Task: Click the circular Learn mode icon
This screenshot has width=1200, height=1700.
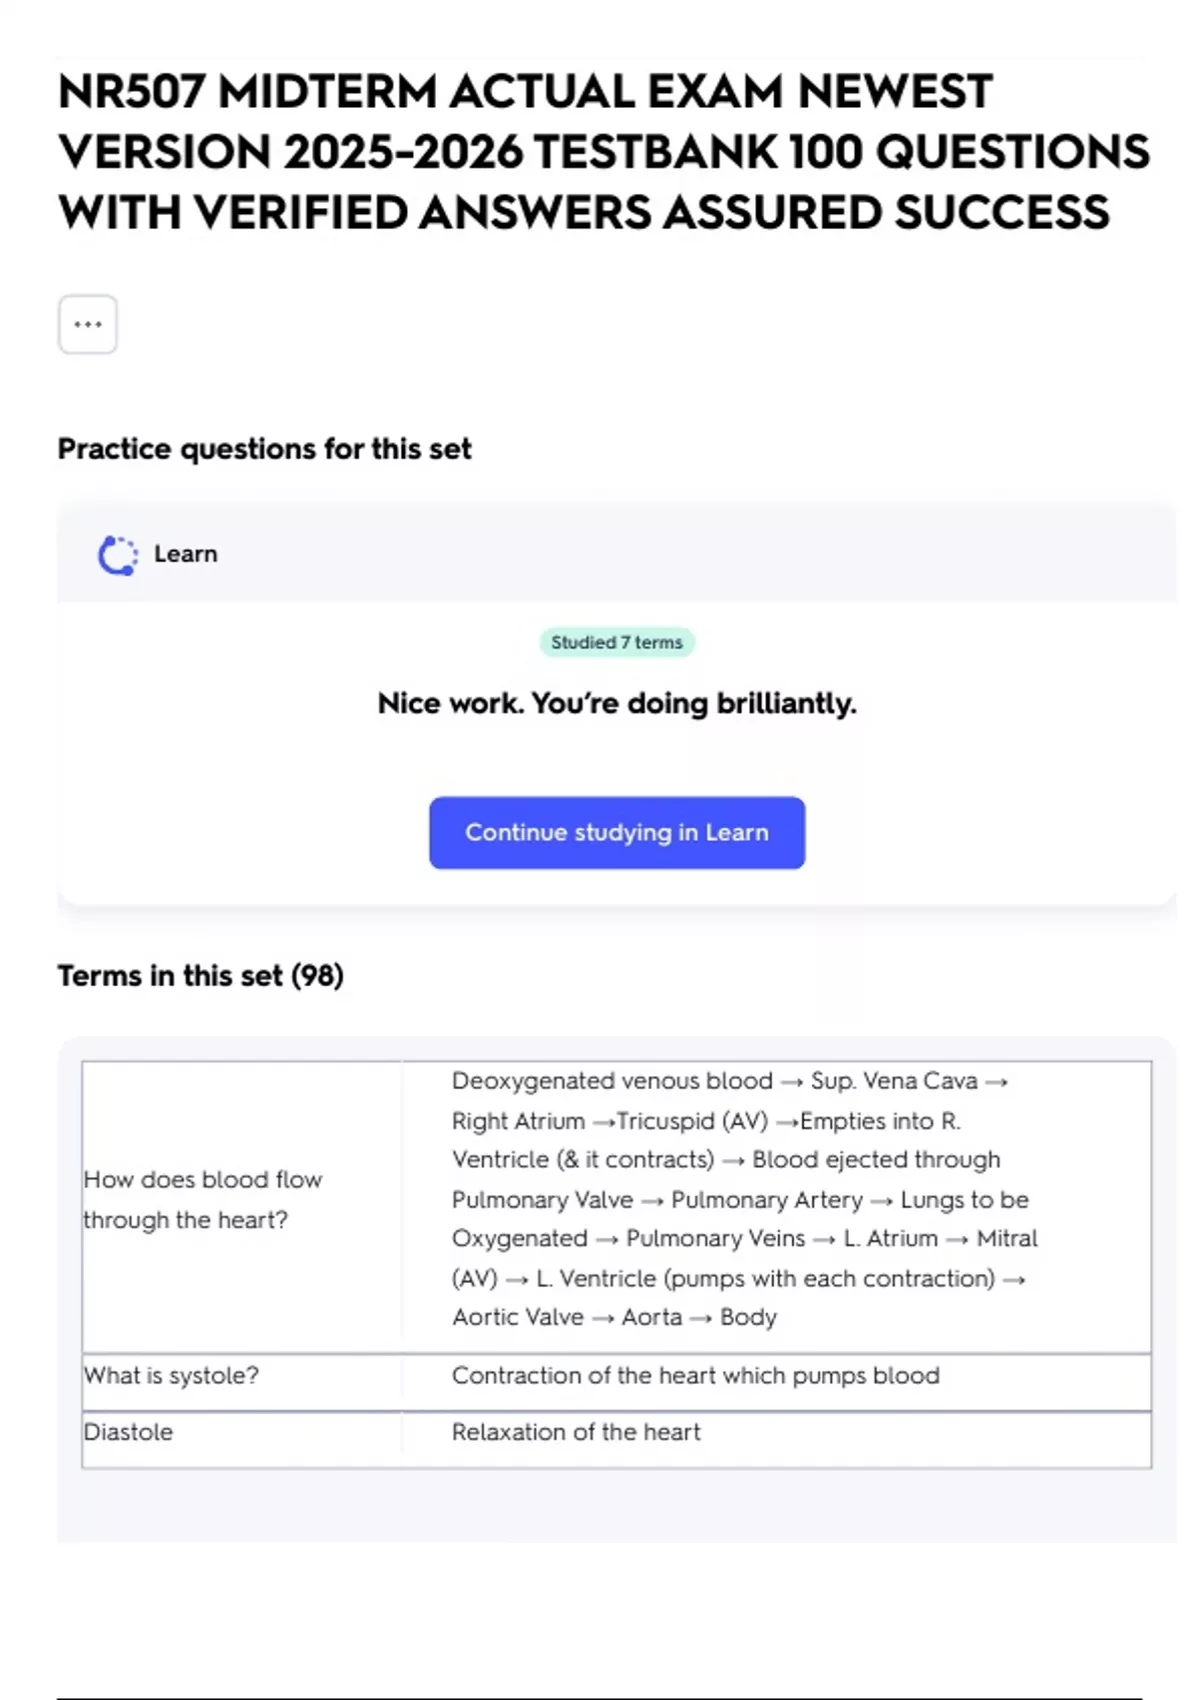Action: (x=117, y=555)
